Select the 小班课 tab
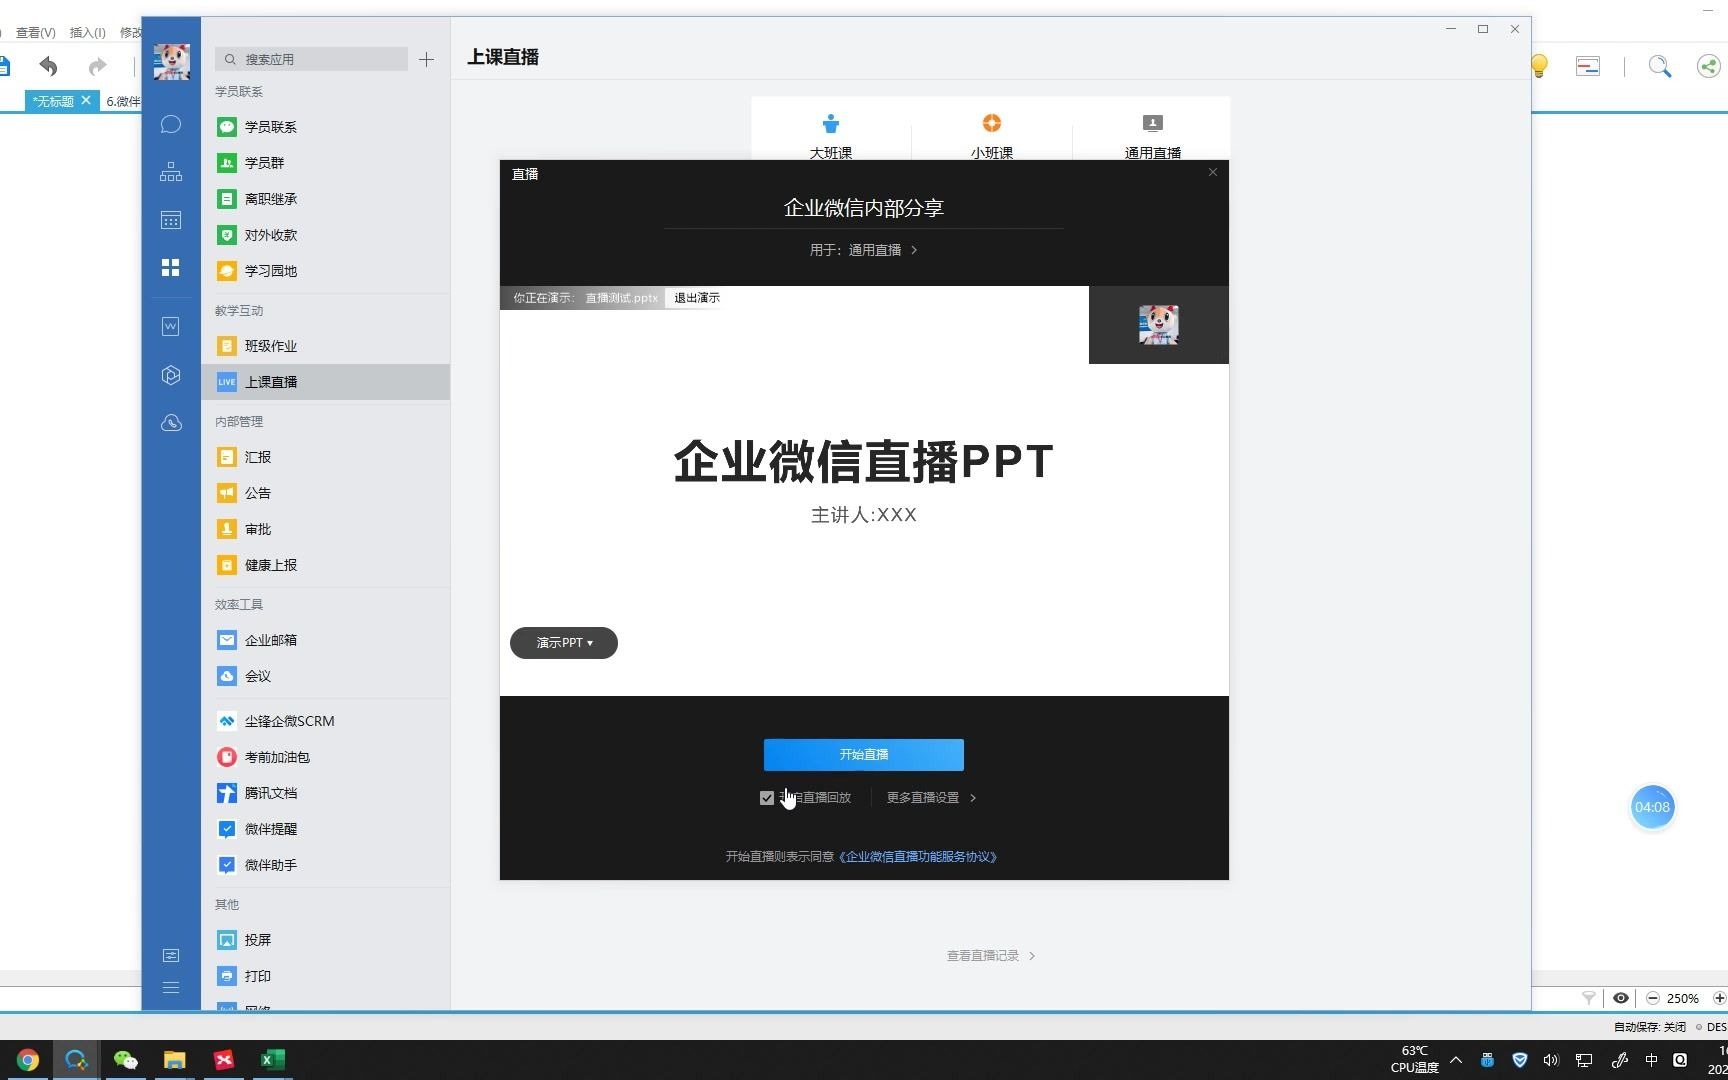Screen dimensions: 1728x1080 pos(992,135)
